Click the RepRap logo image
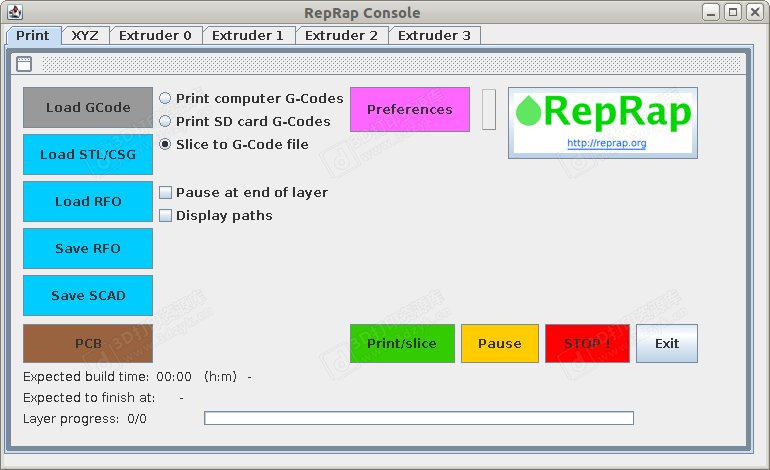This screenshot has width=770, height=470. click(603, 113)
